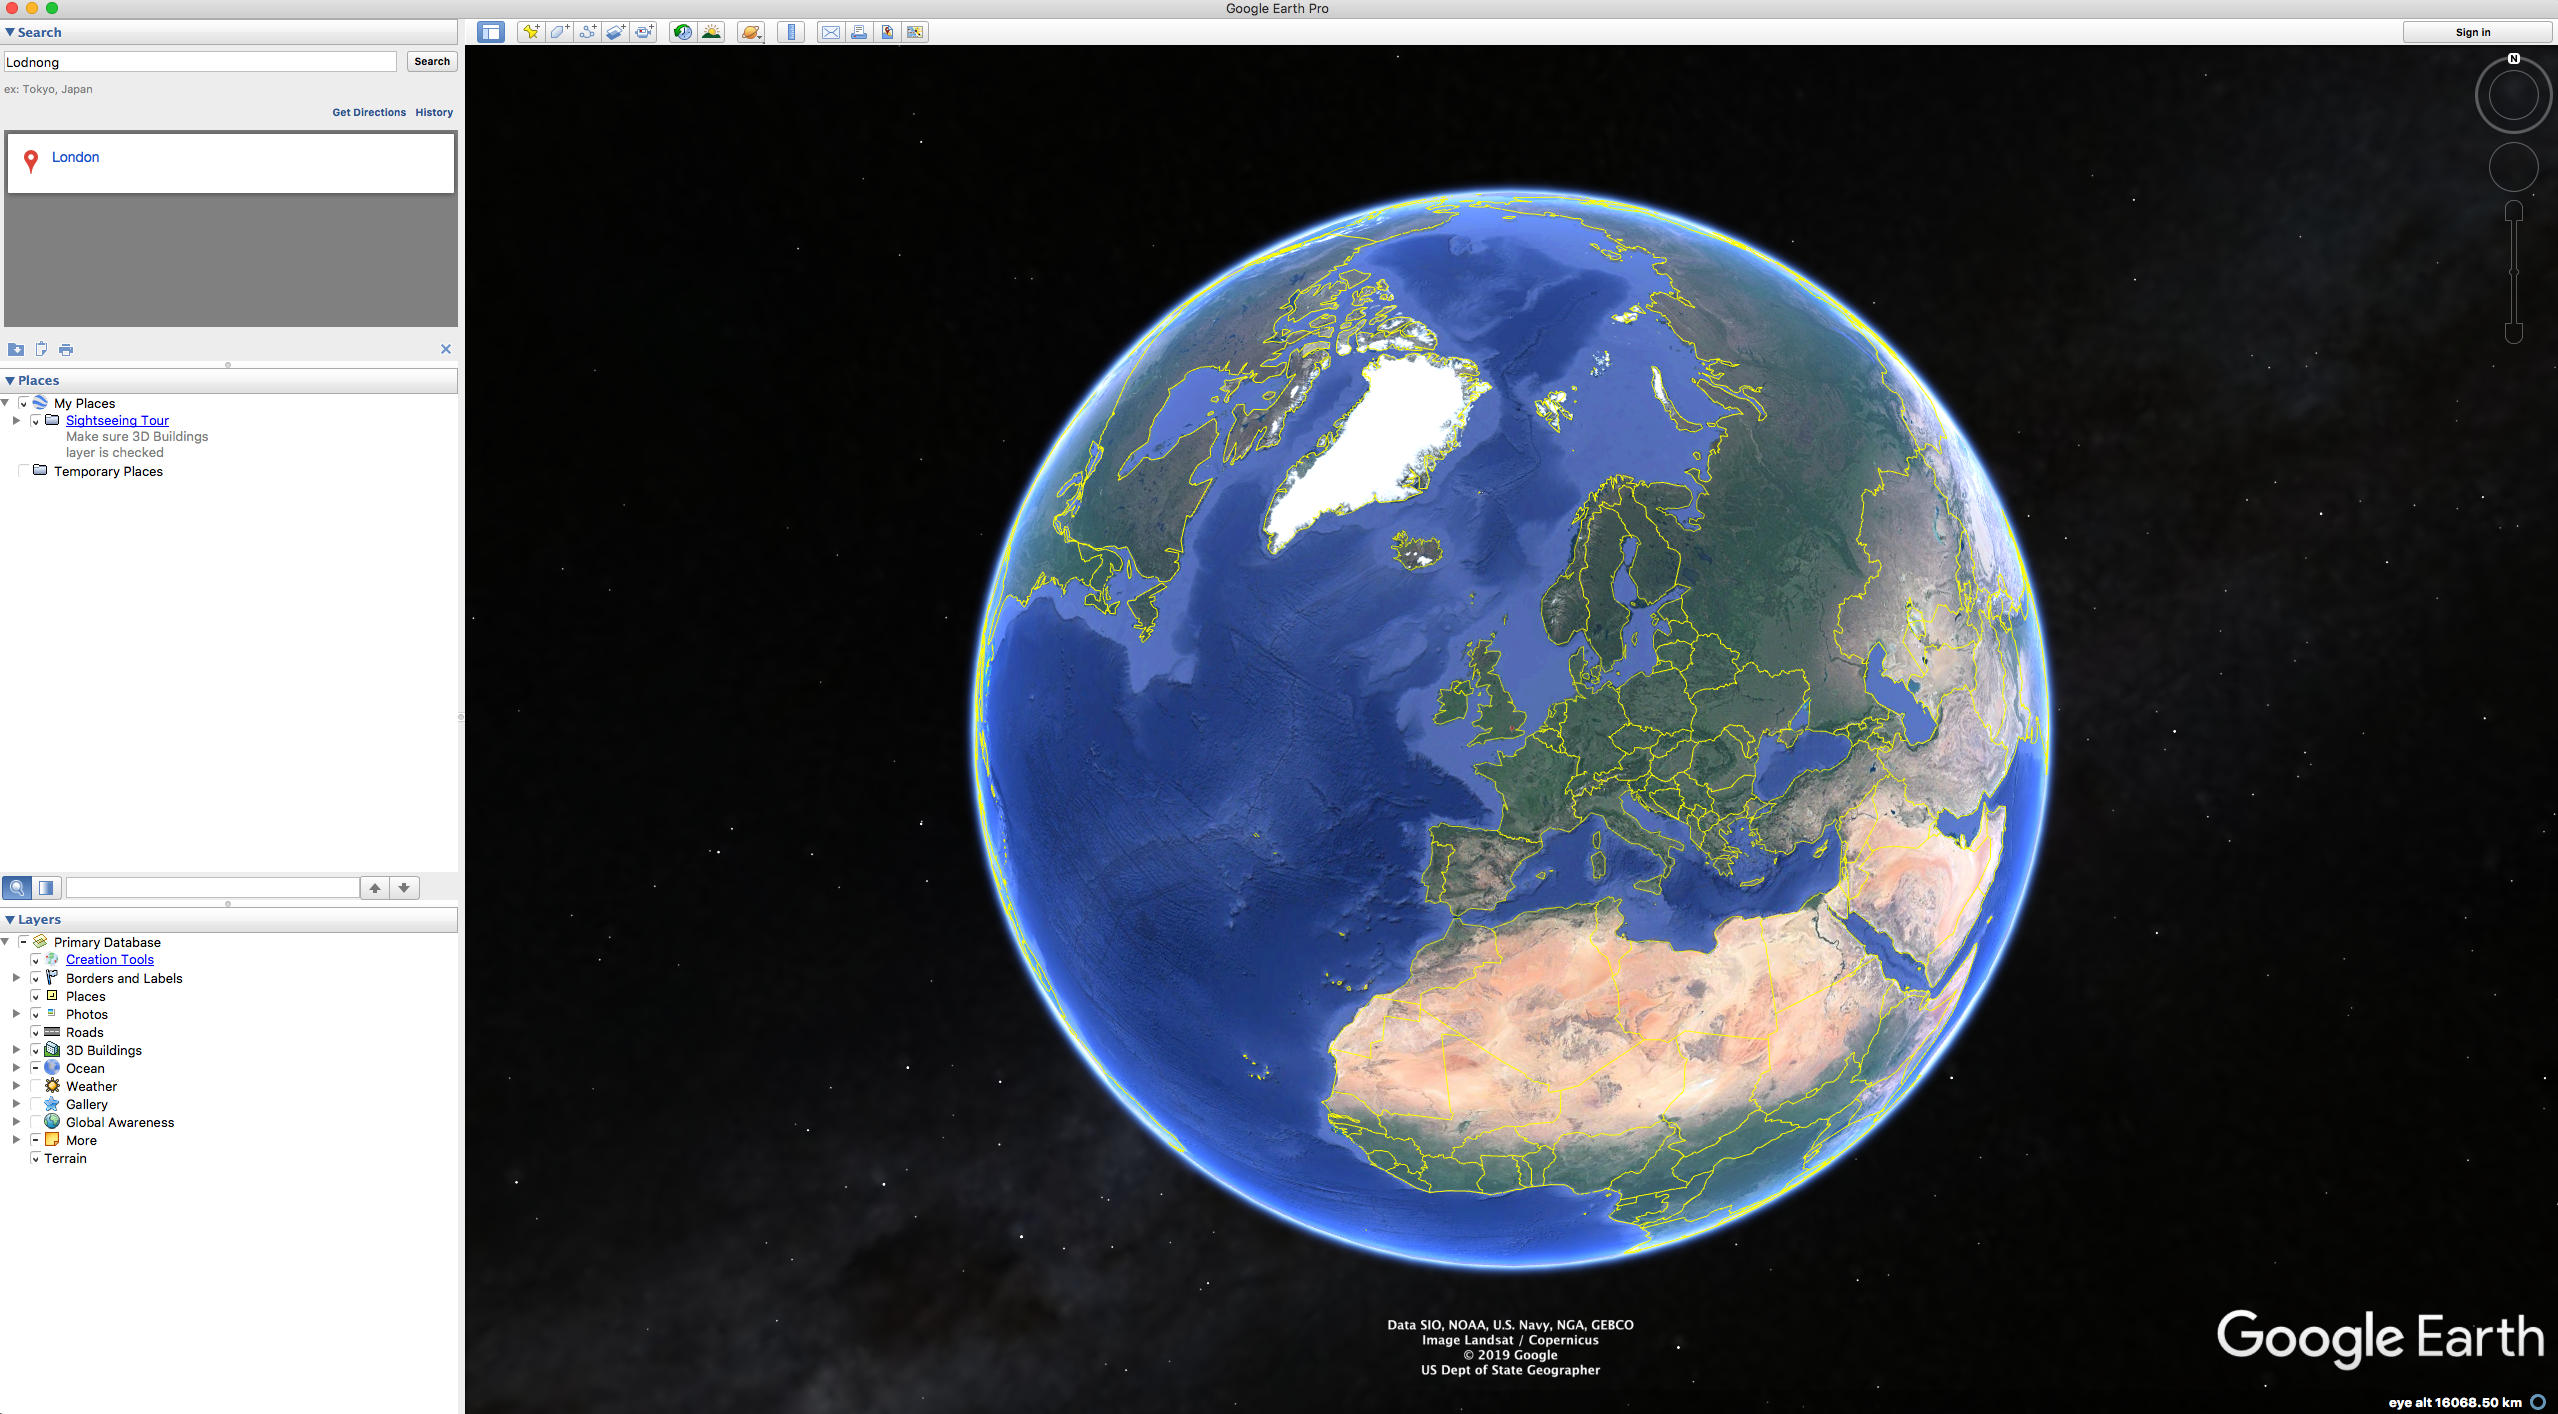Click the split-view toggle button in Places
Screen dimensions: 2558x1414
click(x=46, y=888)
